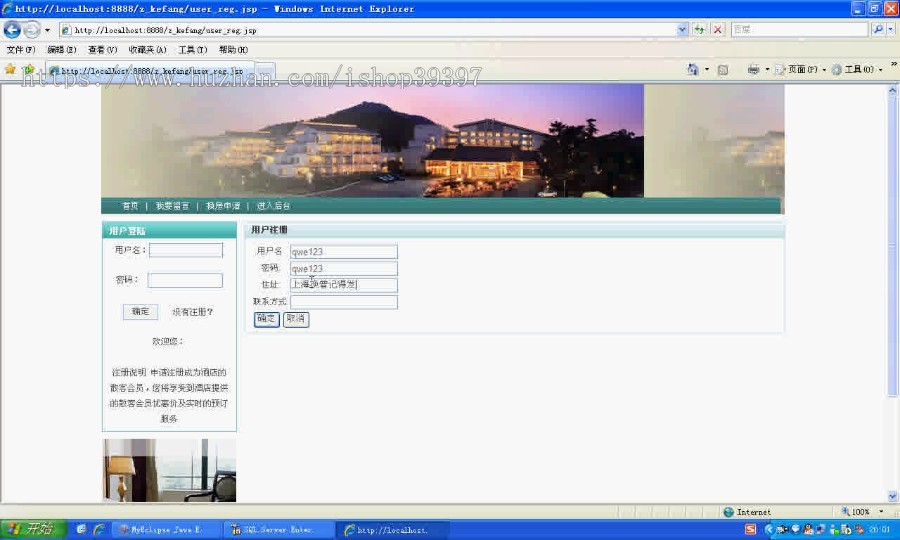900x540 pixels.
Task: Click the 没有注册? link
Action: (192, 312)
